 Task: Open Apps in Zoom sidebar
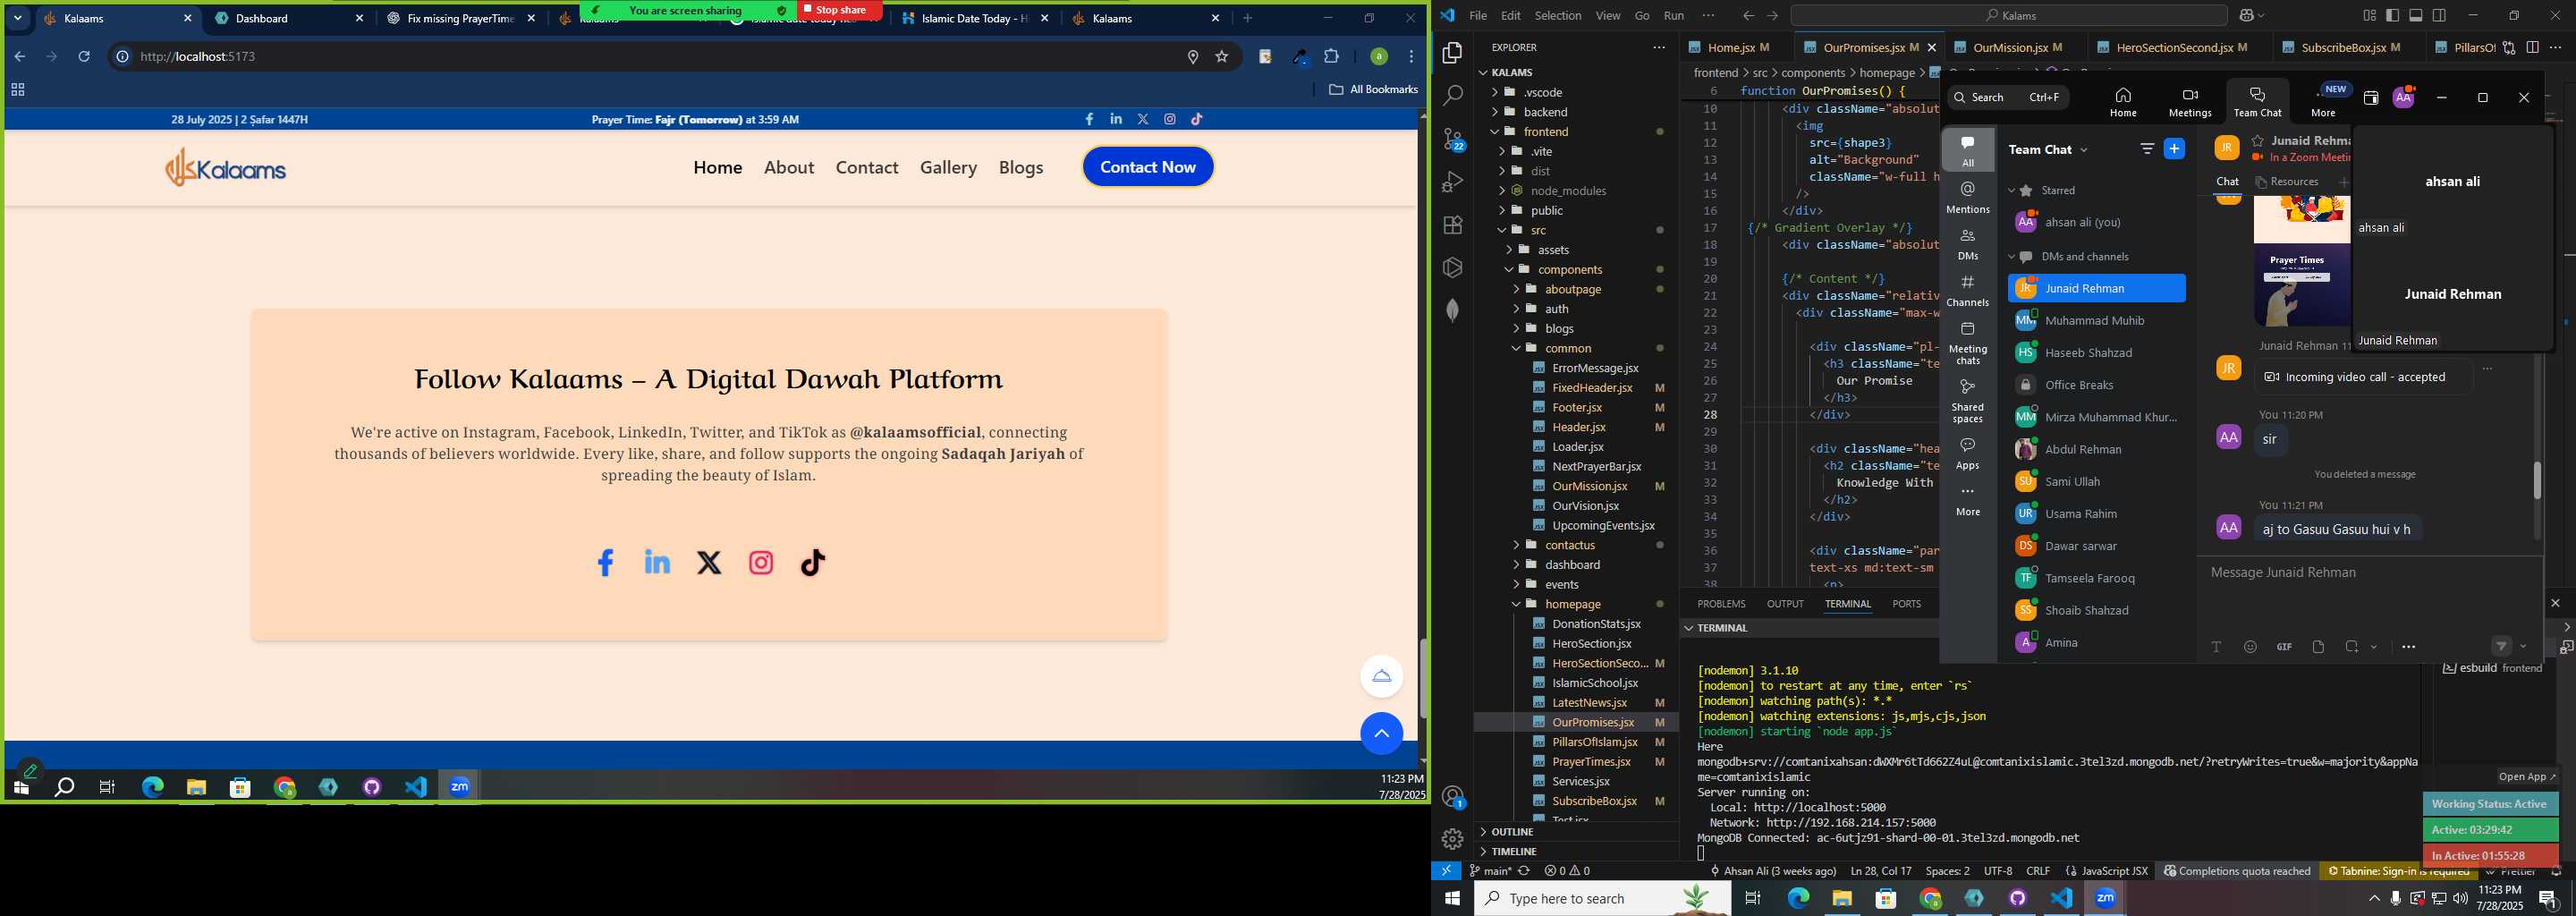tap(1967, 453)
